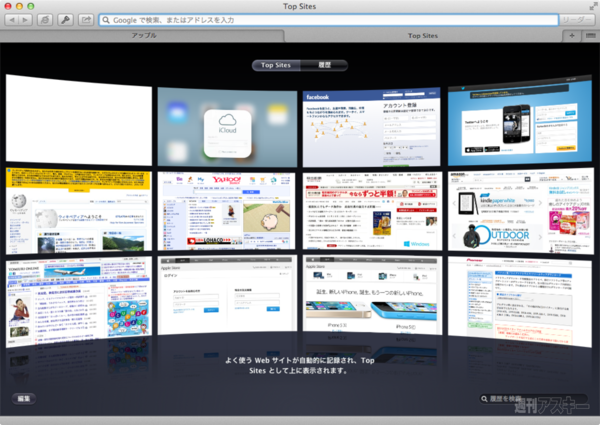Focus the 履歴を検索 history search field
The height and width of the screenshot is (425, 600).
coord(533,399)
